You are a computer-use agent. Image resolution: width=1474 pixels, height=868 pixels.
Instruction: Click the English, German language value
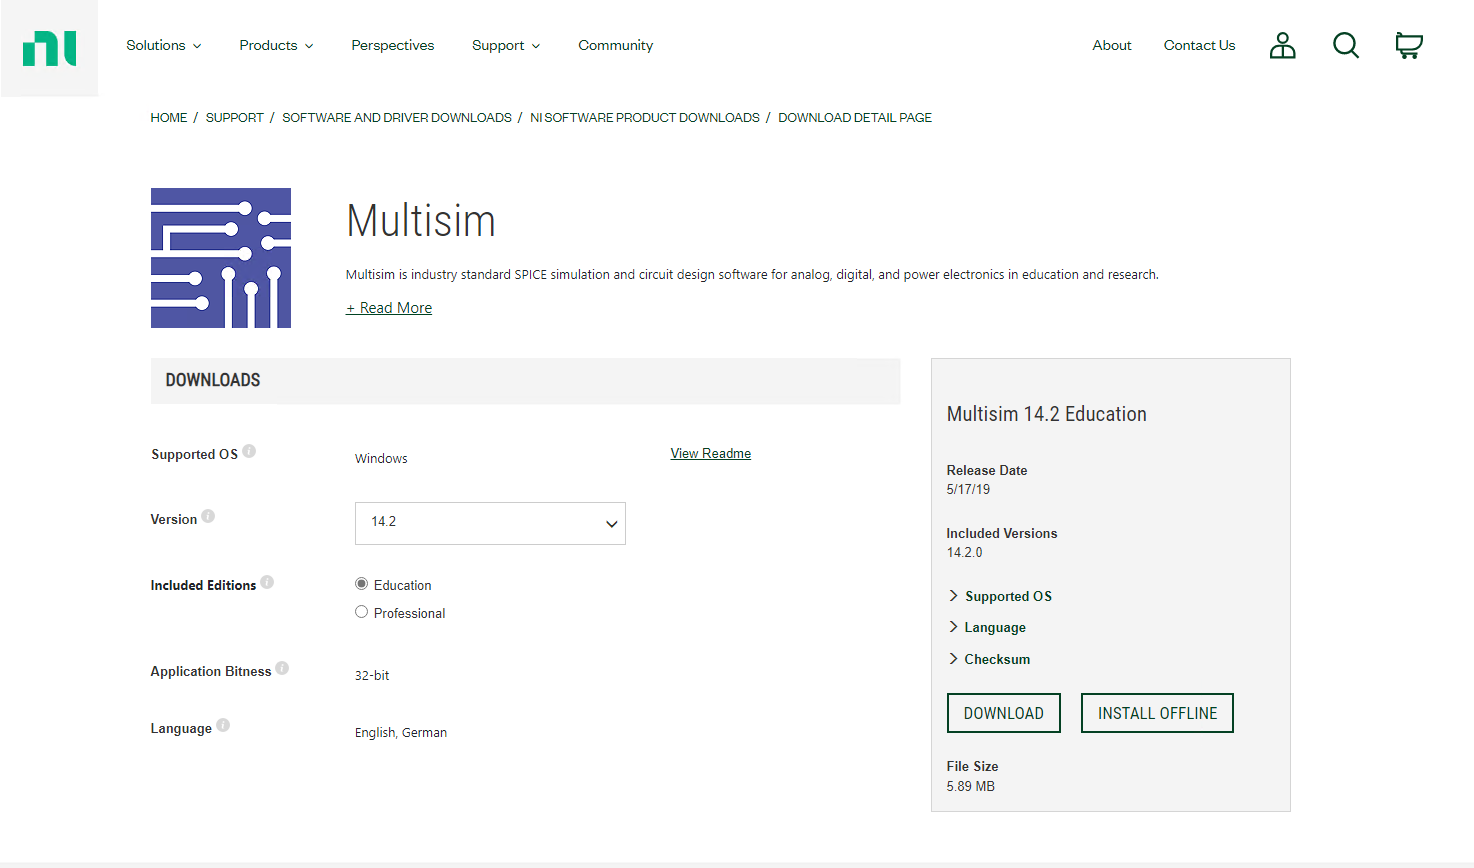[x=401, y=732]
